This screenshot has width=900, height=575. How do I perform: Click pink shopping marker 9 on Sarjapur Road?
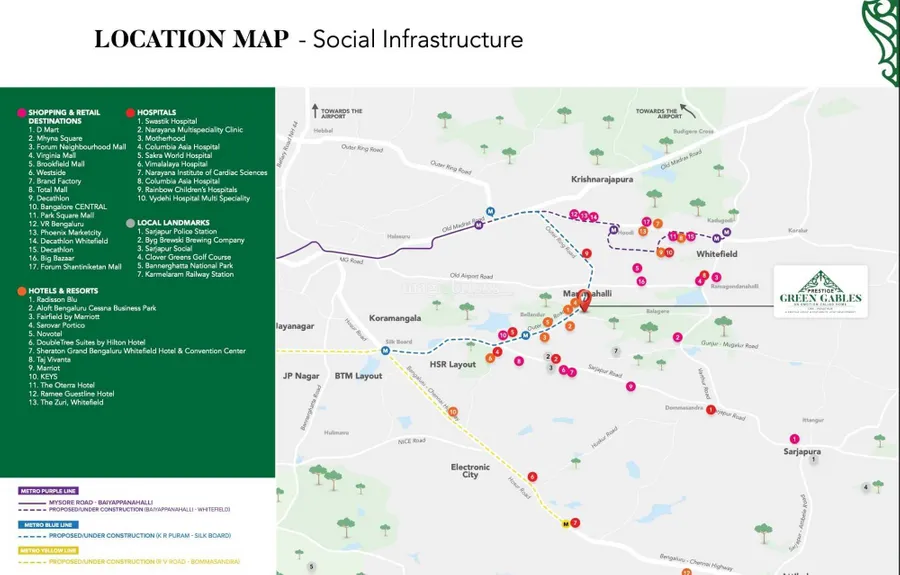pos(630,386)
